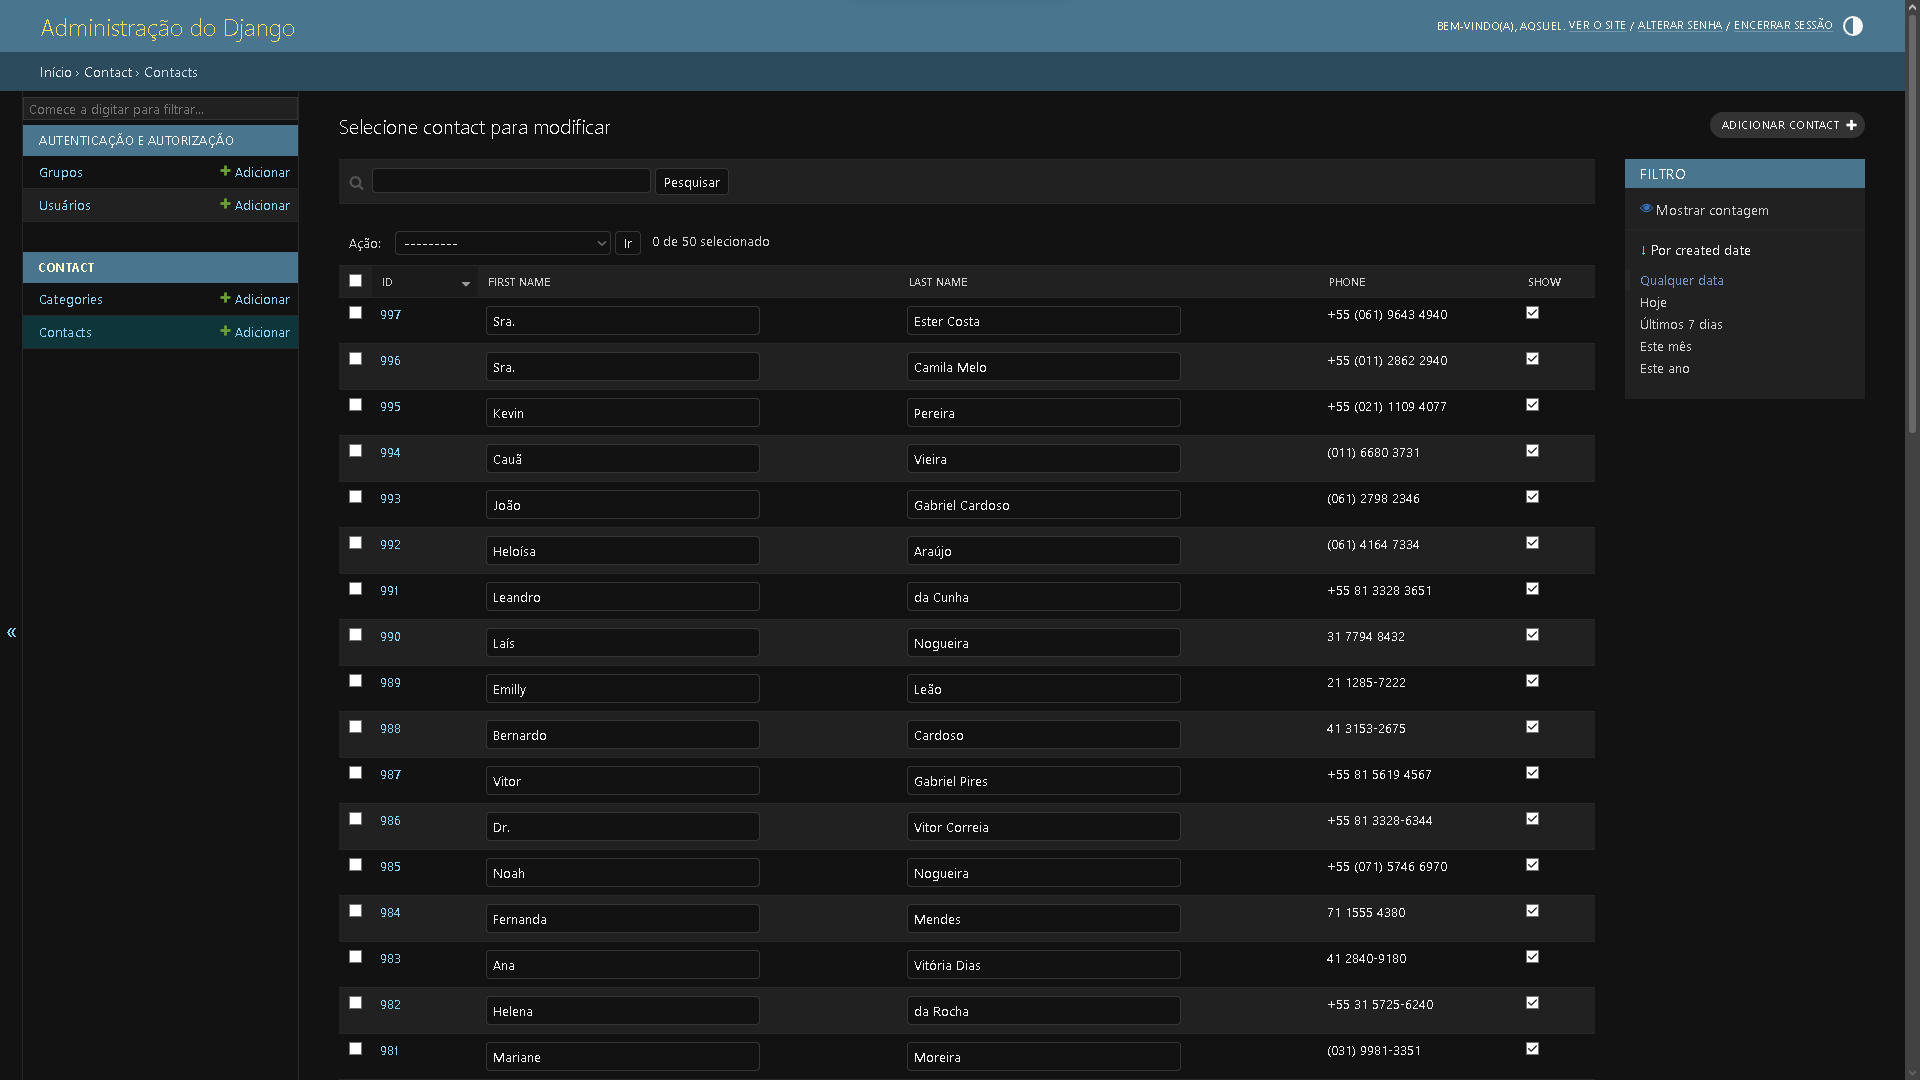Open Categories in the sidebar
1920x1080 pixels.
[x=71, y=300]
